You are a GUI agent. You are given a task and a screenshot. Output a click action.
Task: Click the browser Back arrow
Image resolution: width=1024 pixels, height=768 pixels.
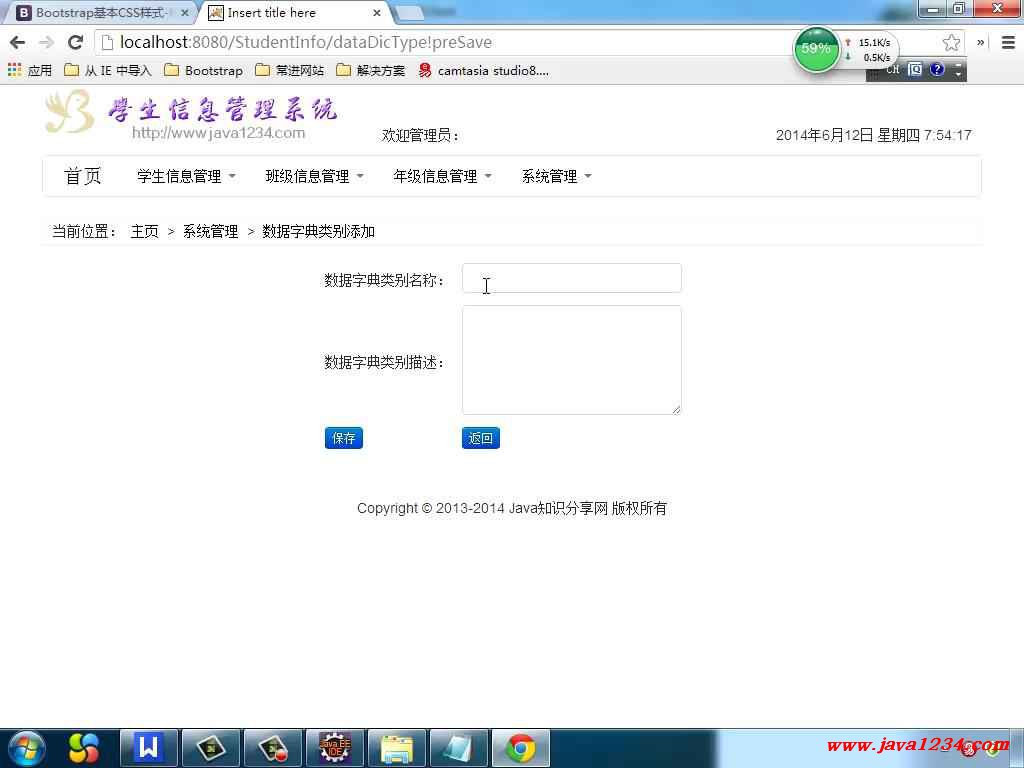click(x=17, y=42)
